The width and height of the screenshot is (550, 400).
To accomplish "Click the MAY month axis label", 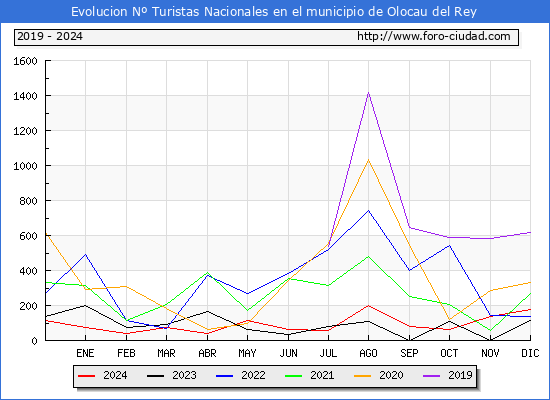I will [x=247, y=353].
